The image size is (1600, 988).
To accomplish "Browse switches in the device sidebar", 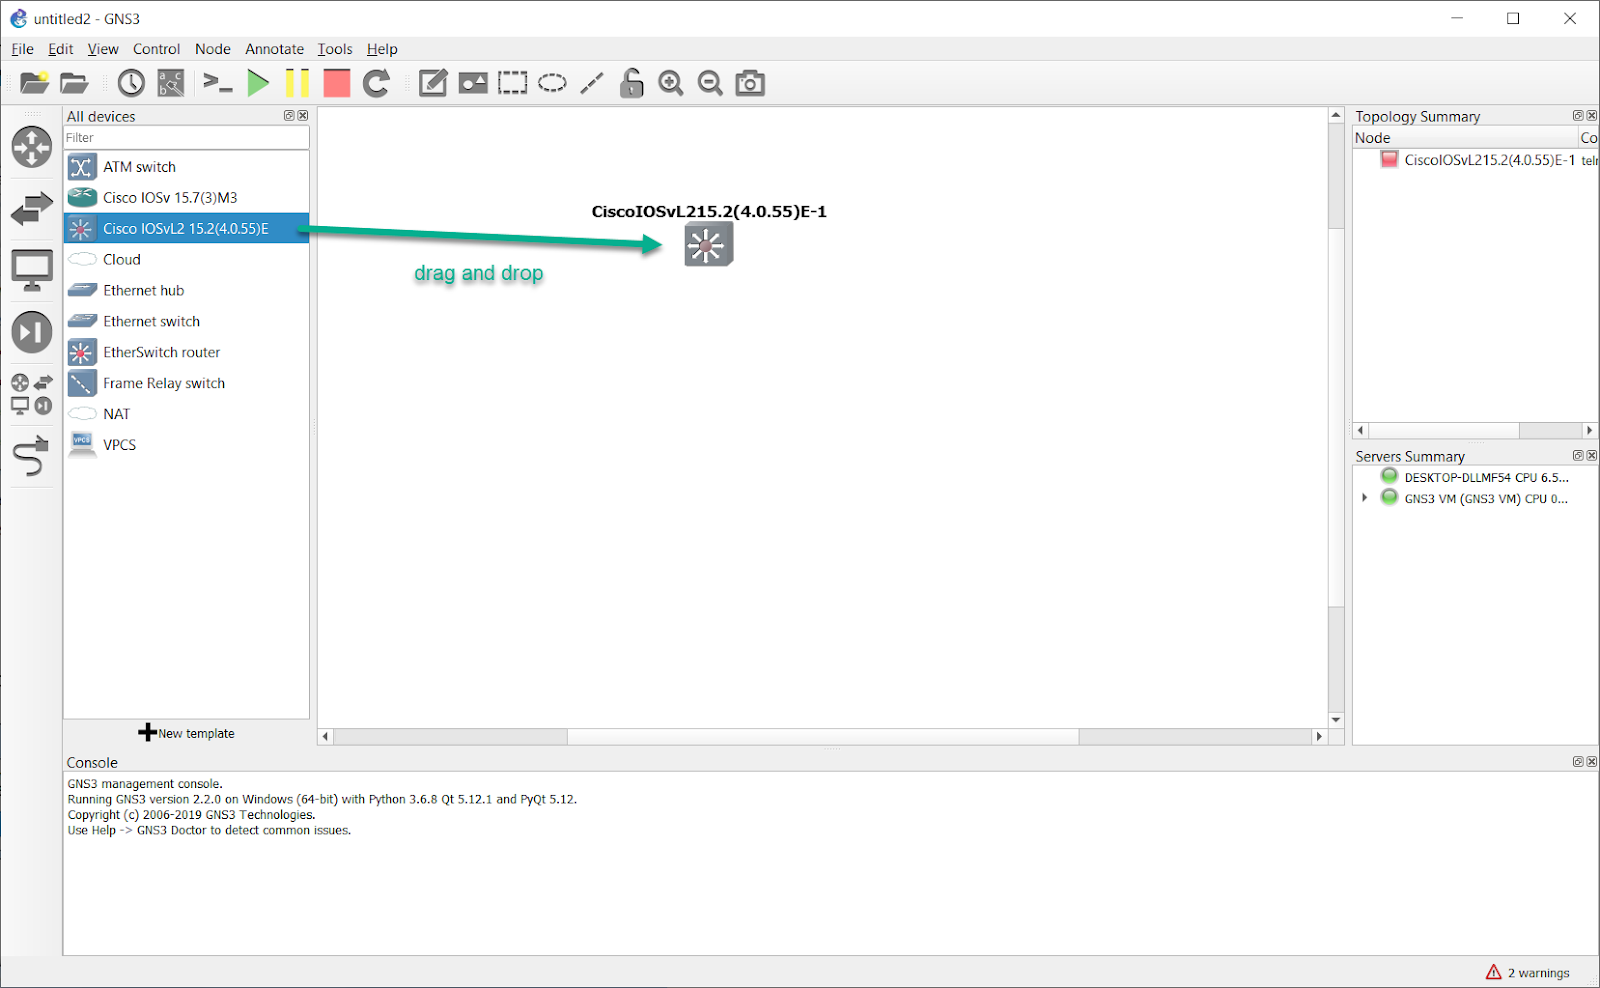I will tap(32, 209).
